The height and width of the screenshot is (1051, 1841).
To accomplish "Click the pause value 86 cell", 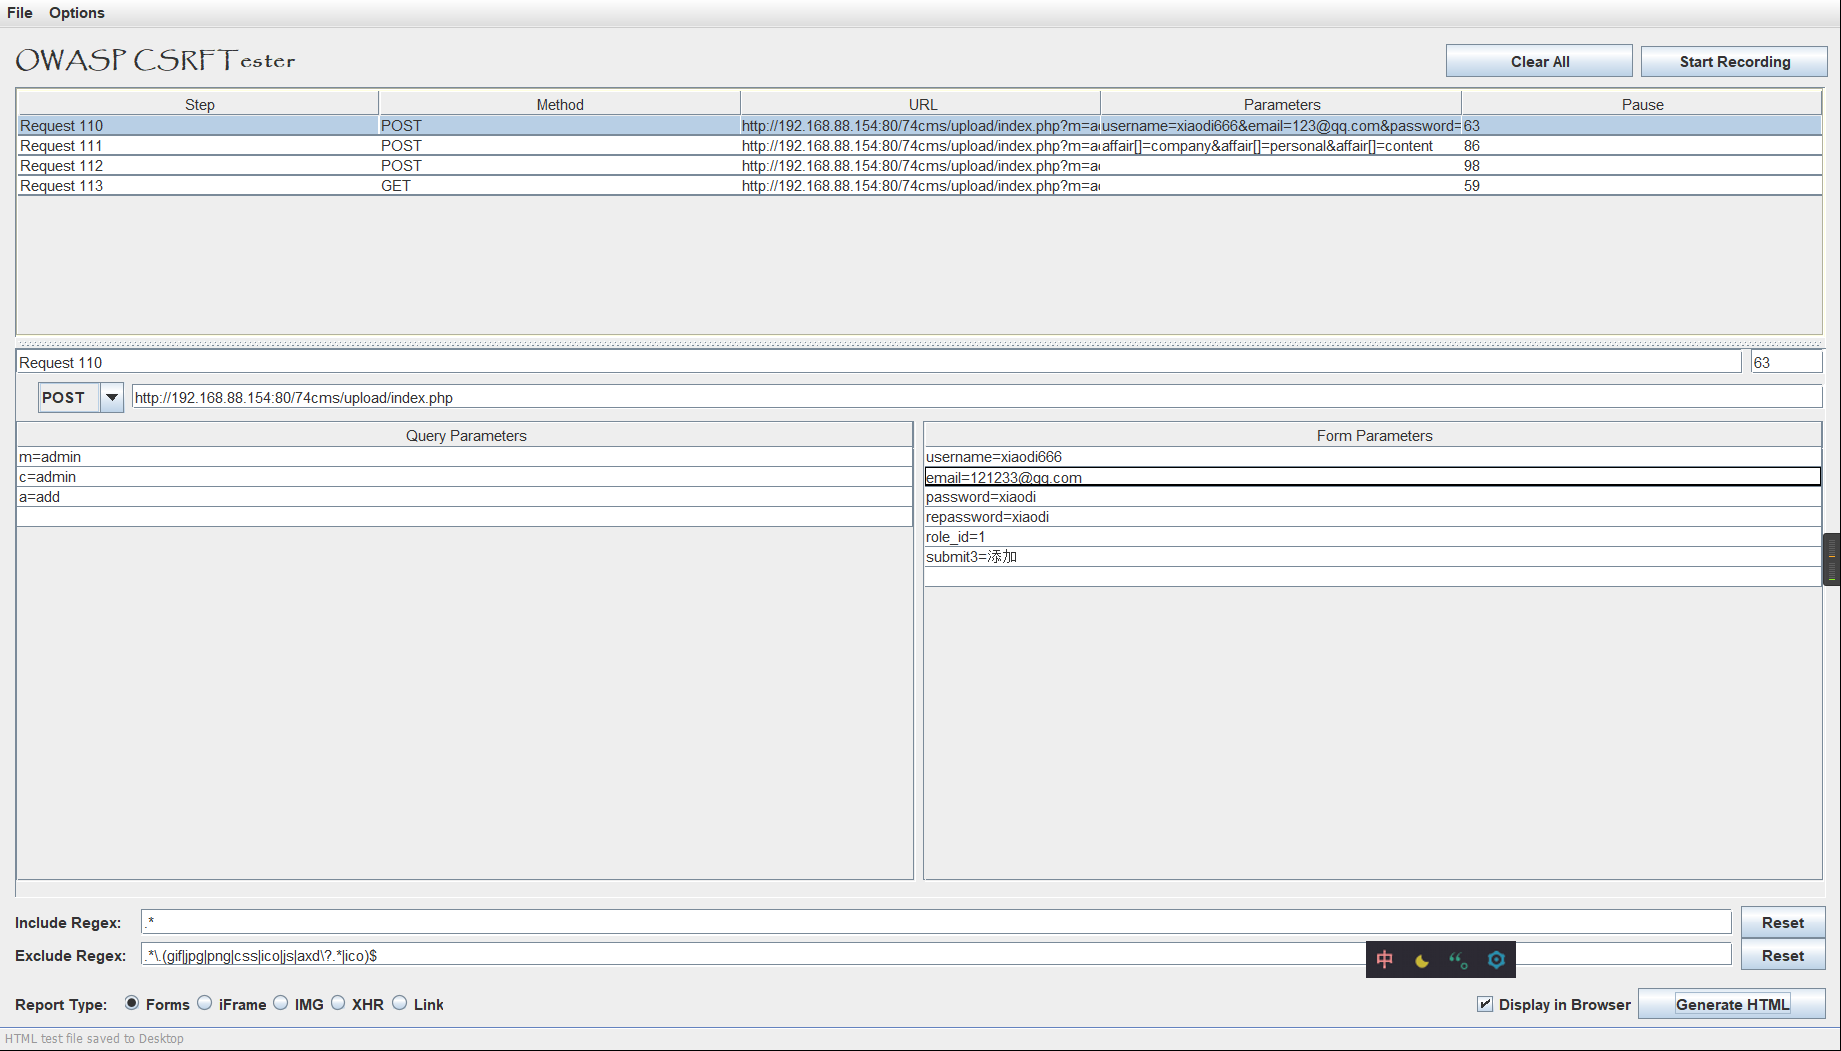I will click(1642, 146).
